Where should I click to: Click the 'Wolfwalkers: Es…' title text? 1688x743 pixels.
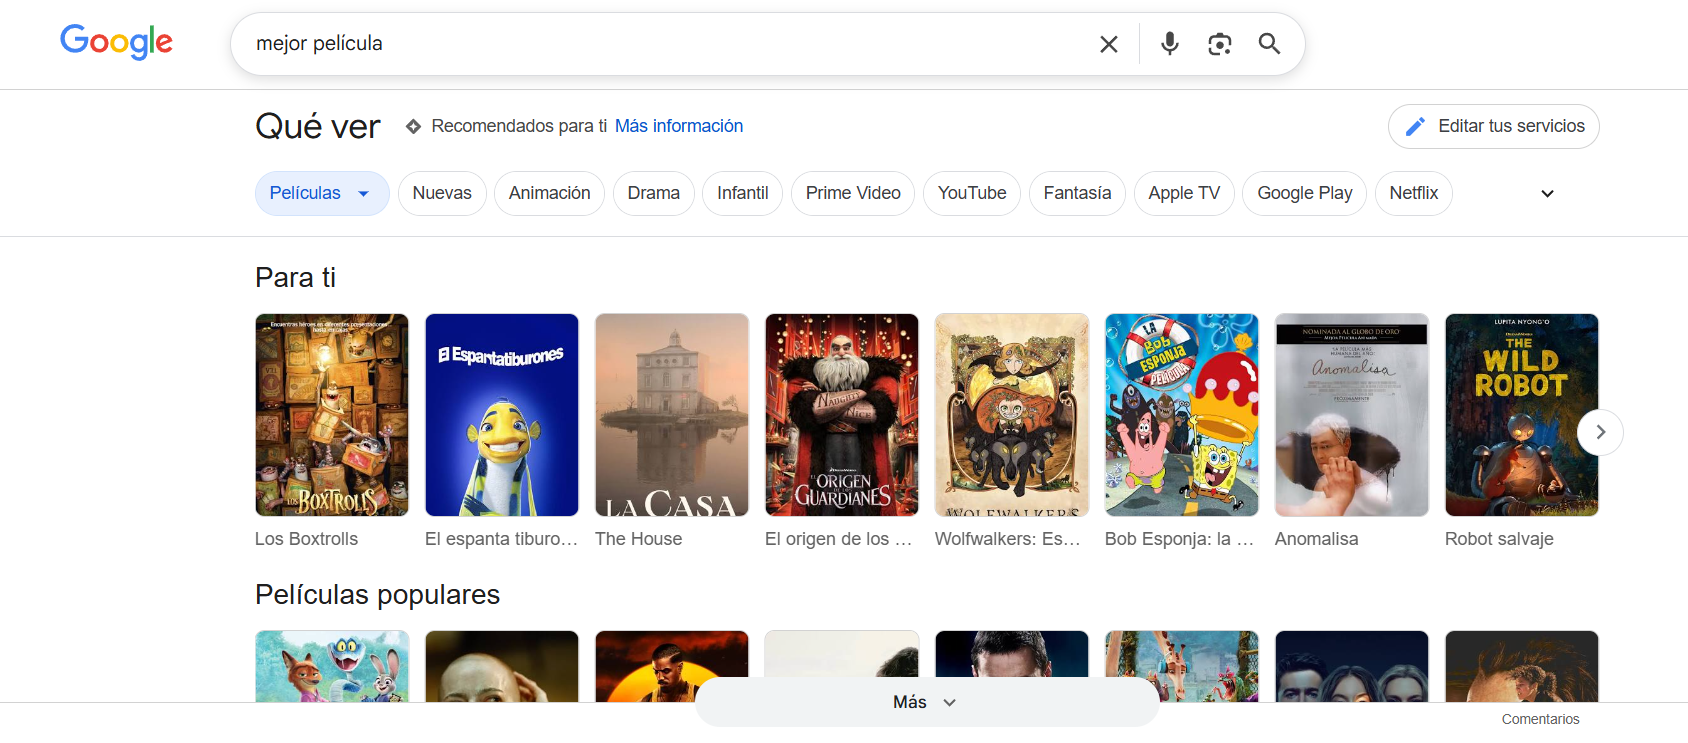(x=1008, y=539)
